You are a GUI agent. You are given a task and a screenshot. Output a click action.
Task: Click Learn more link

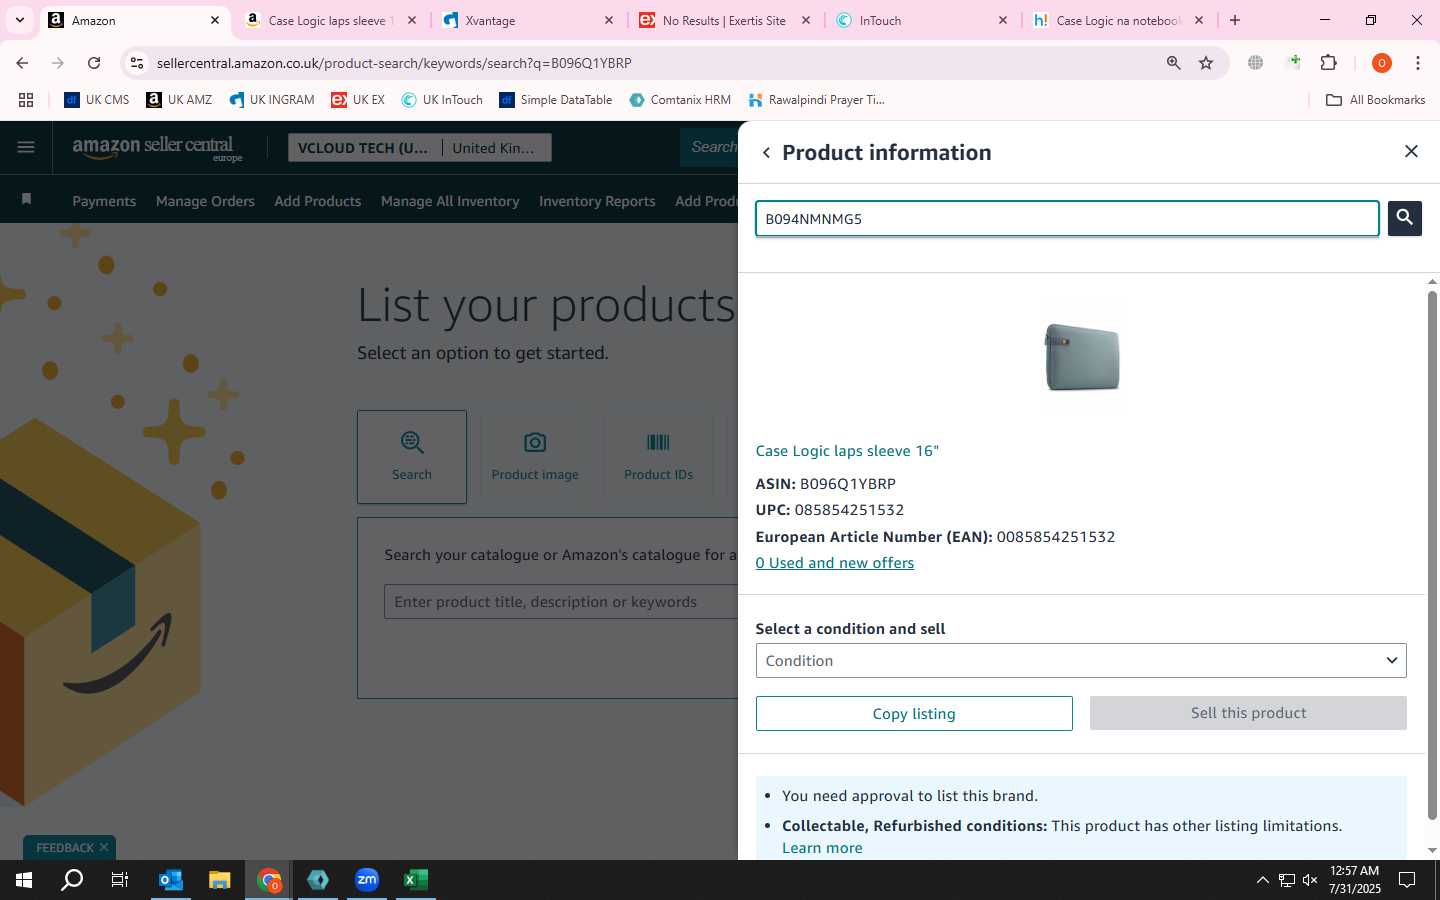click(x=822, y=848)
